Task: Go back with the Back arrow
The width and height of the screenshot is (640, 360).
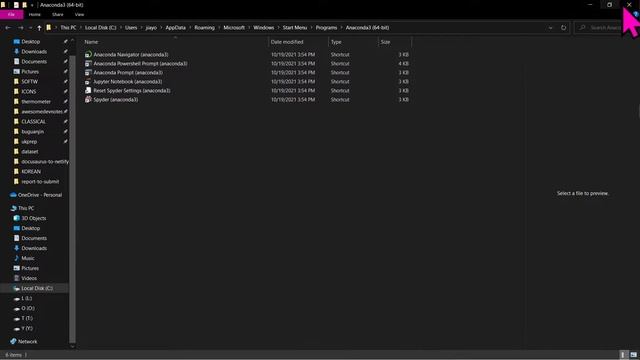Action: [x=8, y=28]
